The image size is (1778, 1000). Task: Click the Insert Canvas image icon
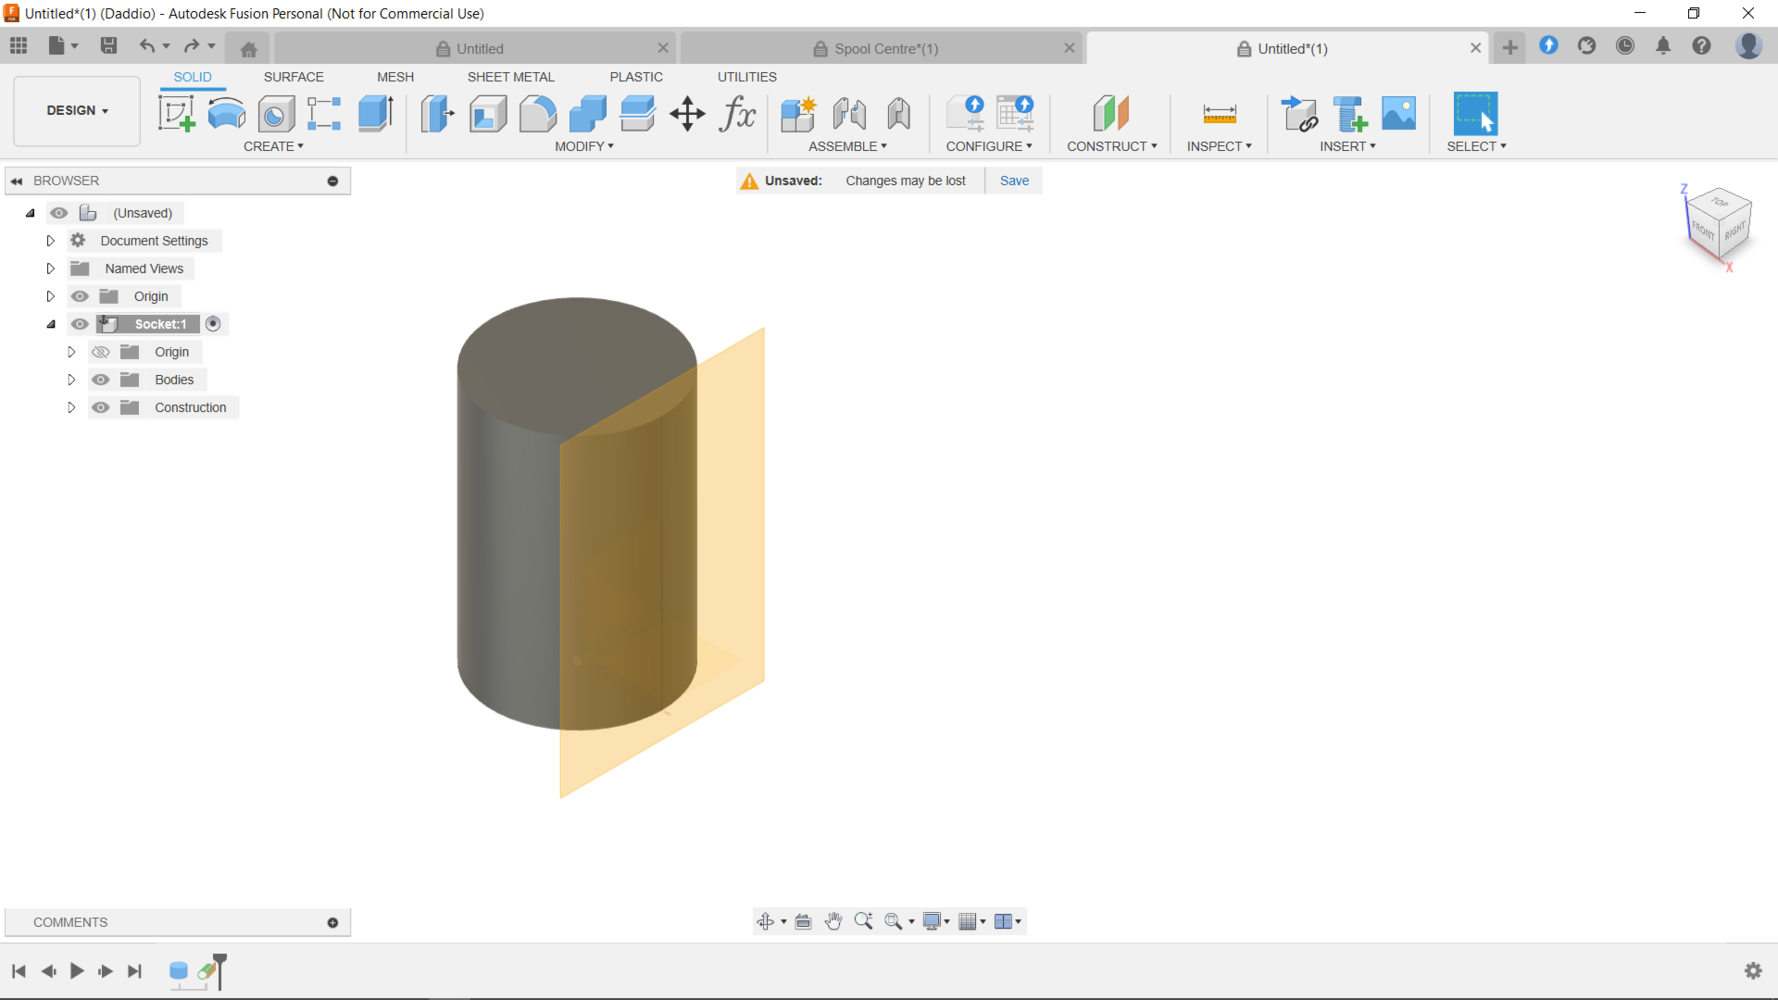[x=1398, y=114]
